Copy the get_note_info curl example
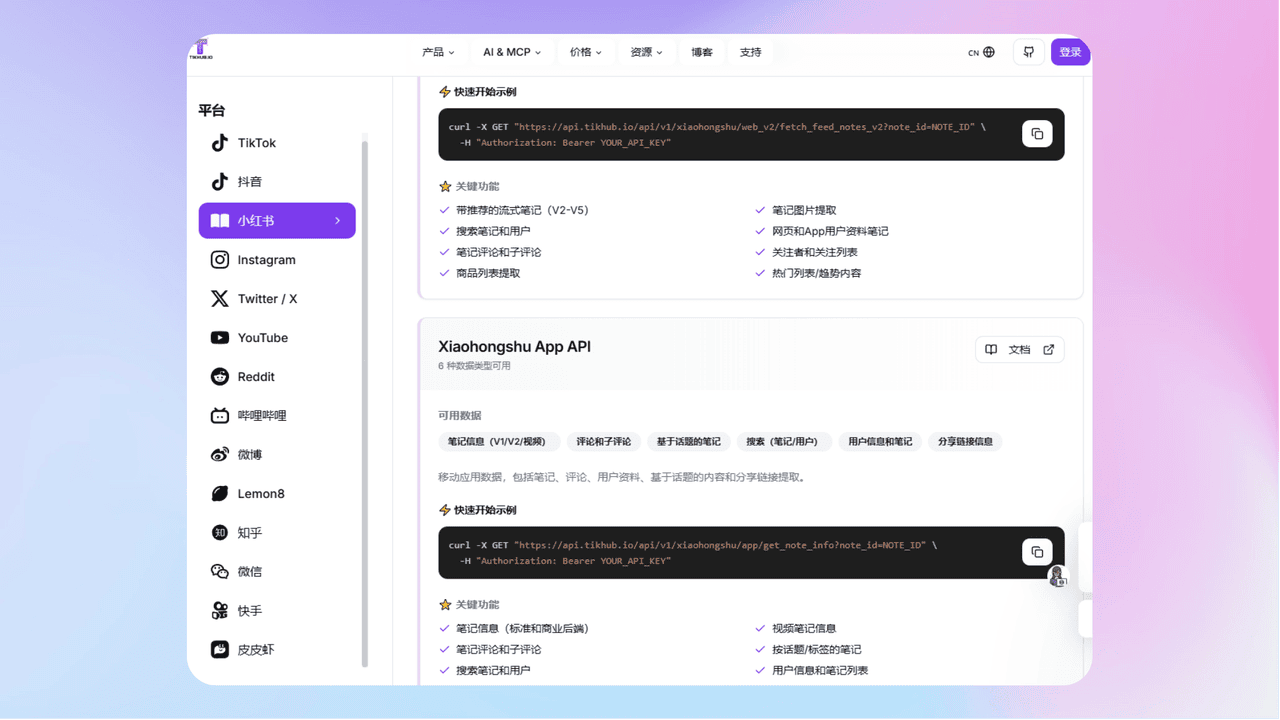1280x720 pixels. pos(1037,552)
